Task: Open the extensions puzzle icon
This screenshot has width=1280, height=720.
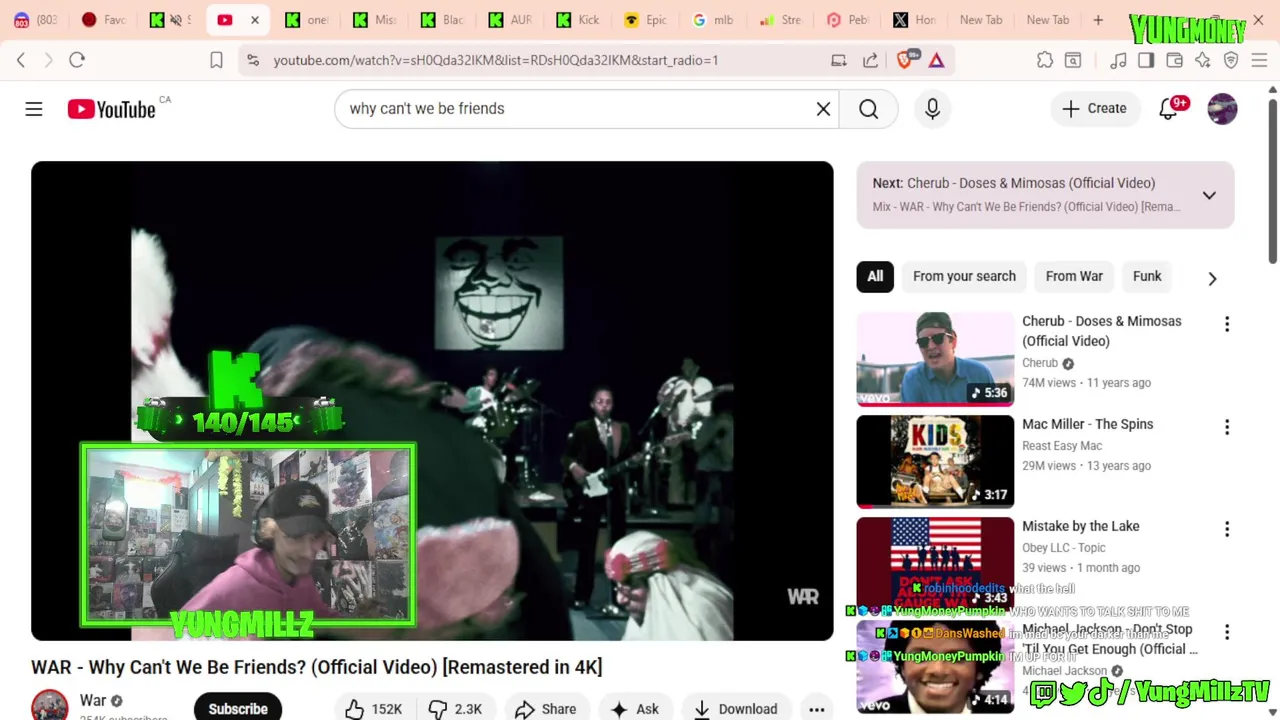Action: [x=1045, y=60]
